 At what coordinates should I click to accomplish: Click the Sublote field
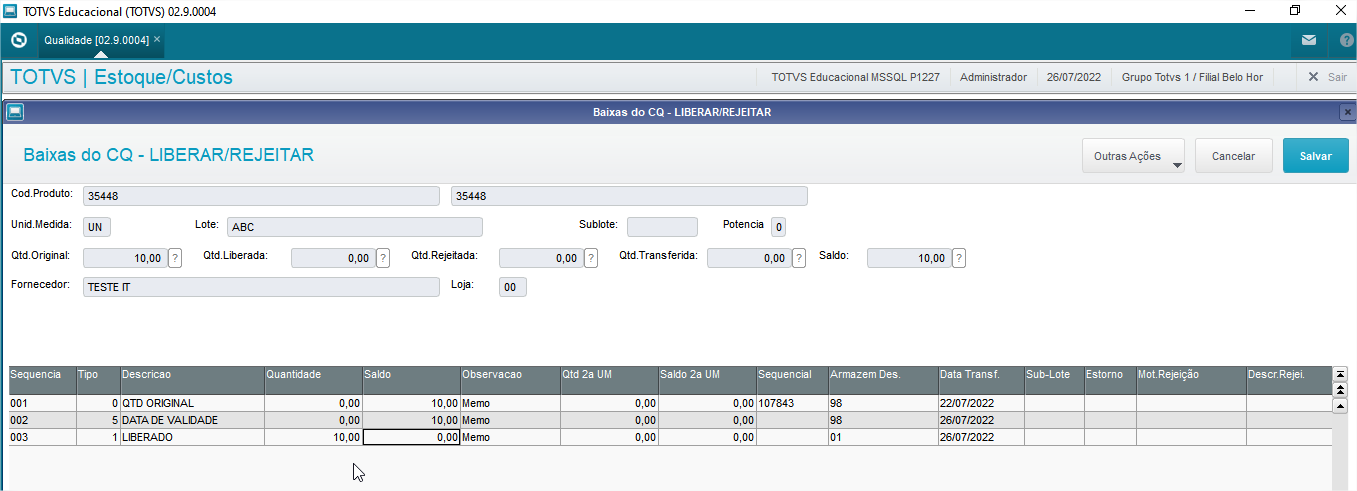coord(662,227)
